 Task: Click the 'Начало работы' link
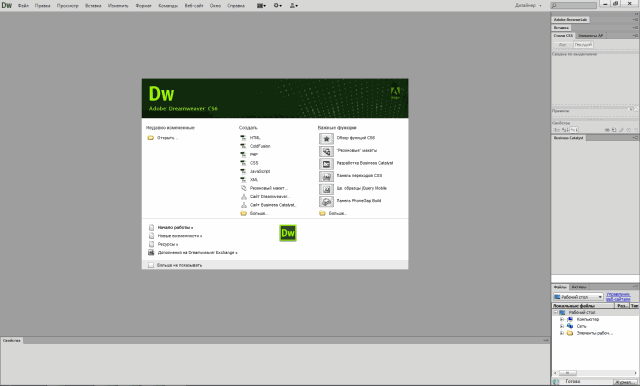pyautogui.click(x=175, y=228)
